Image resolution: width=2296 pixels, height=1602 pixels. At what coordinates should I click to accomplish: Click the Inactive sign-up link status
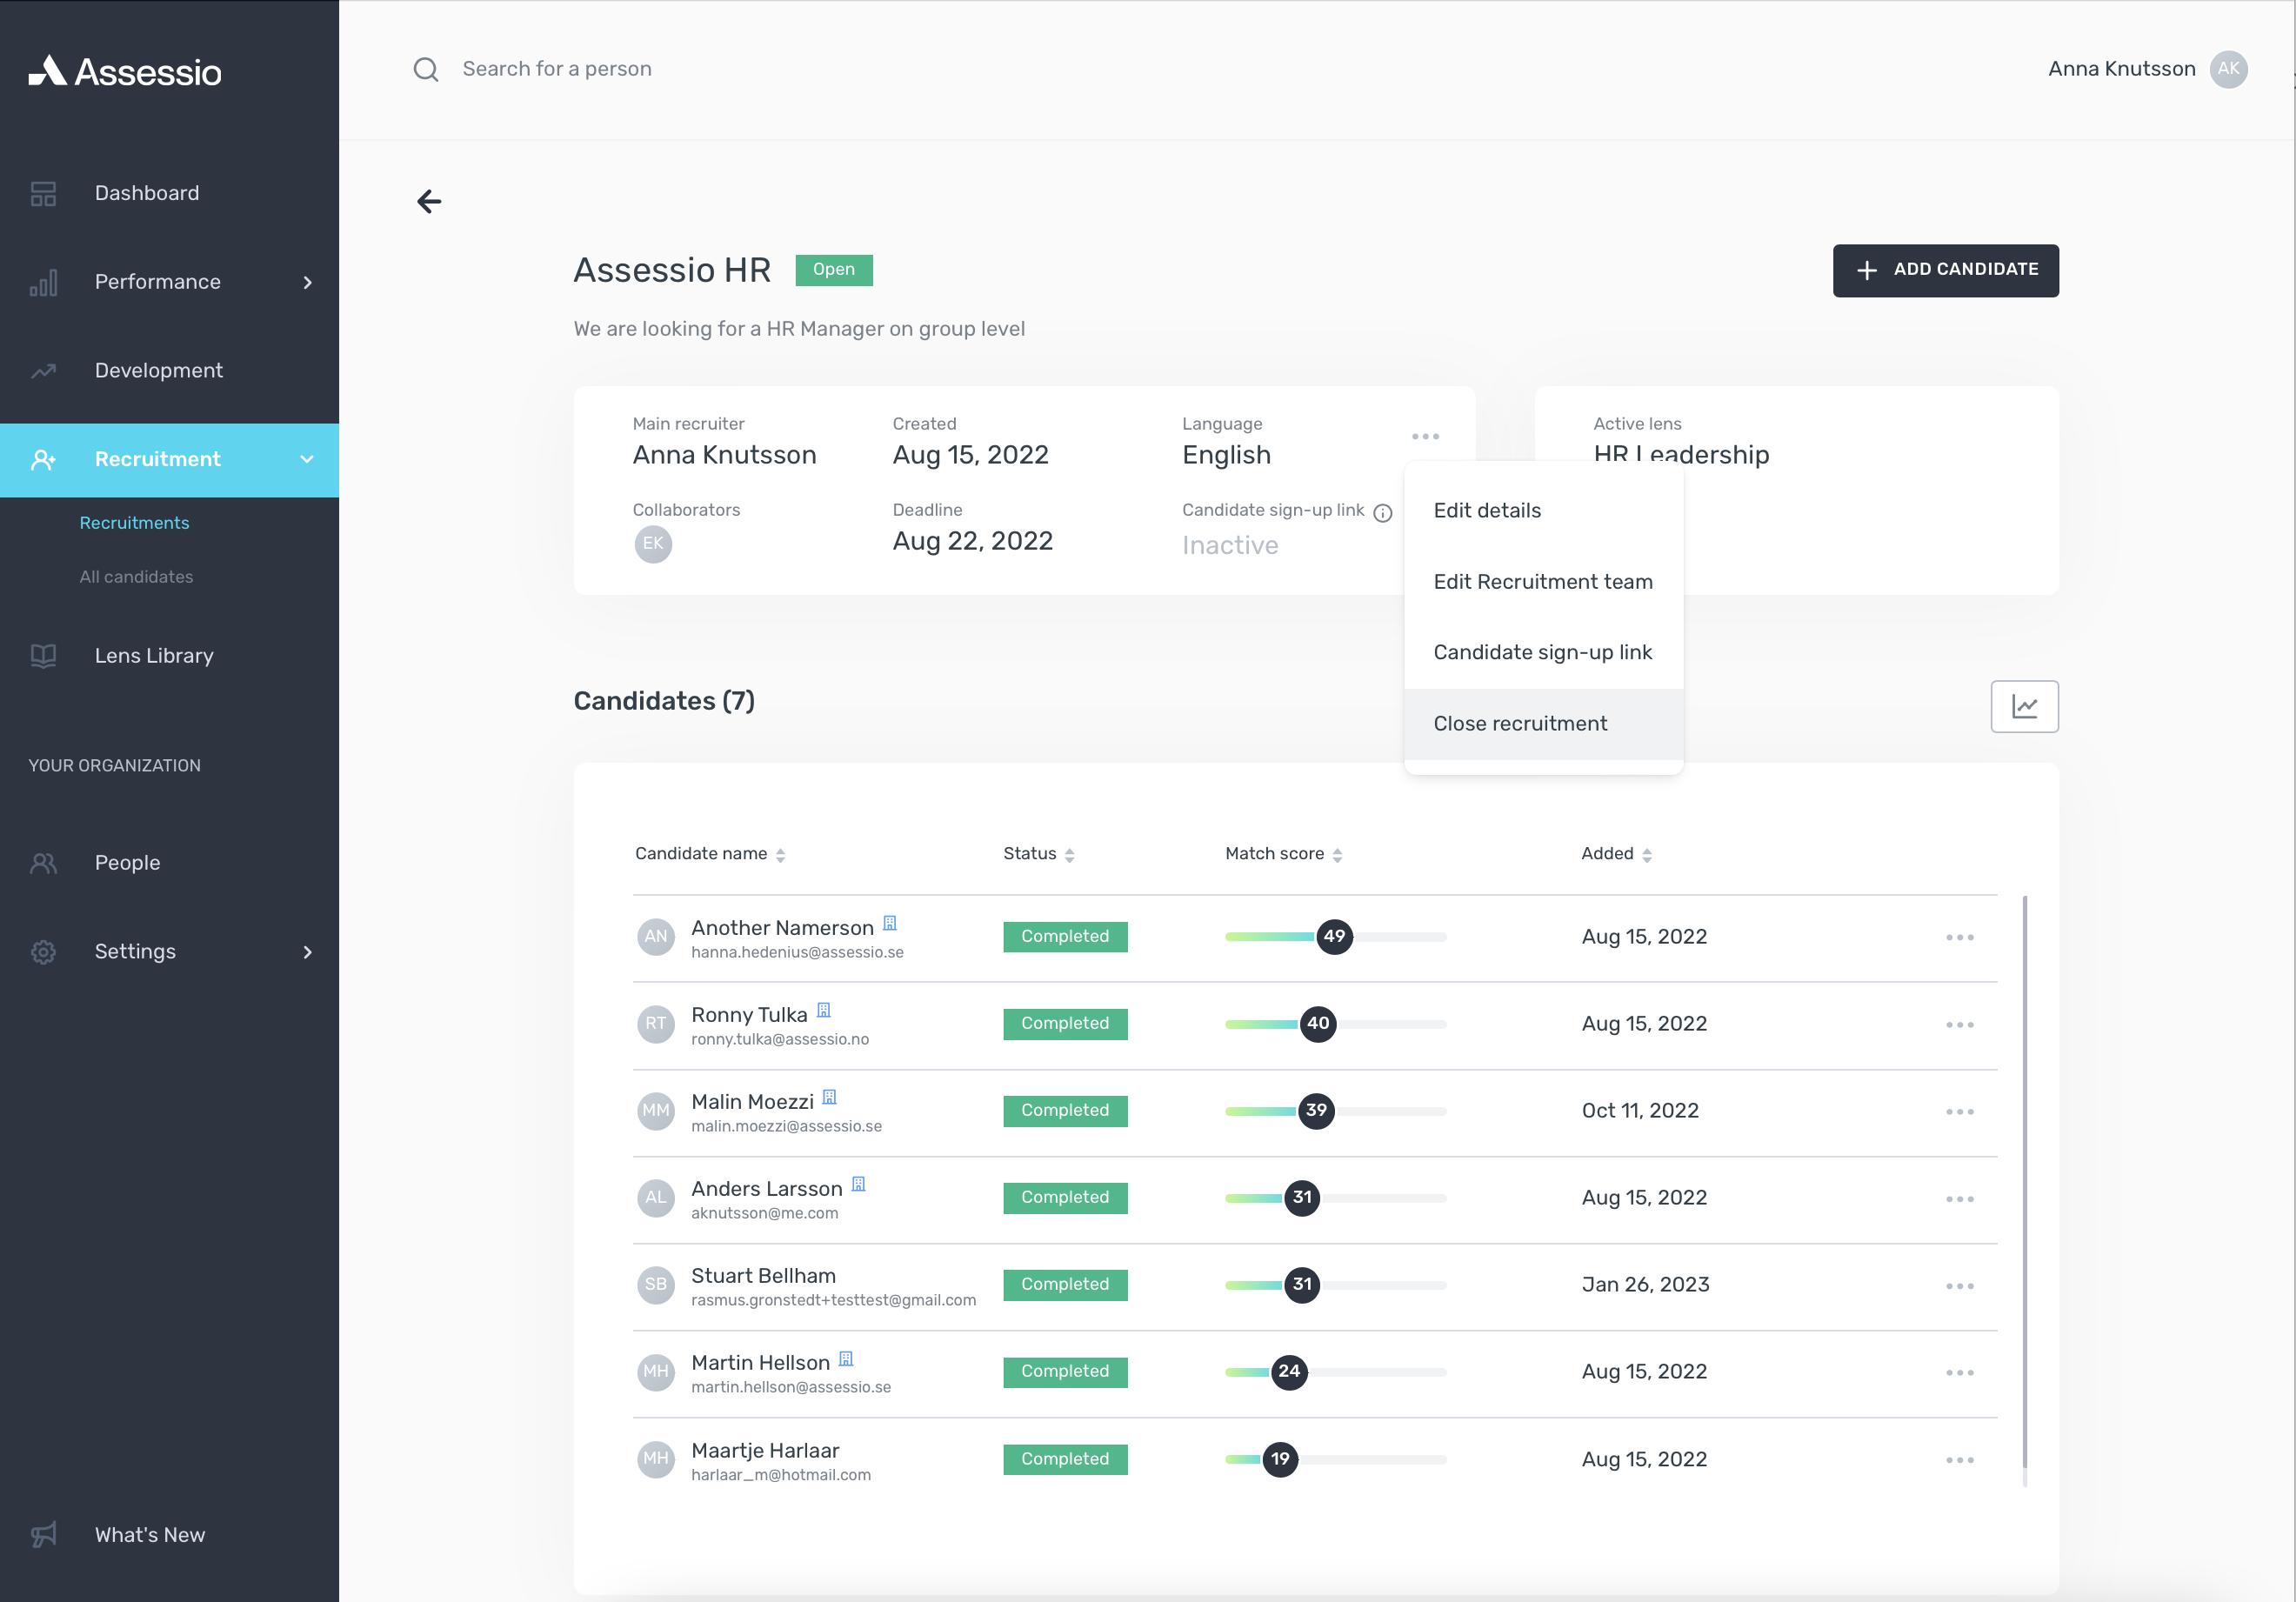pos(1229,546)
